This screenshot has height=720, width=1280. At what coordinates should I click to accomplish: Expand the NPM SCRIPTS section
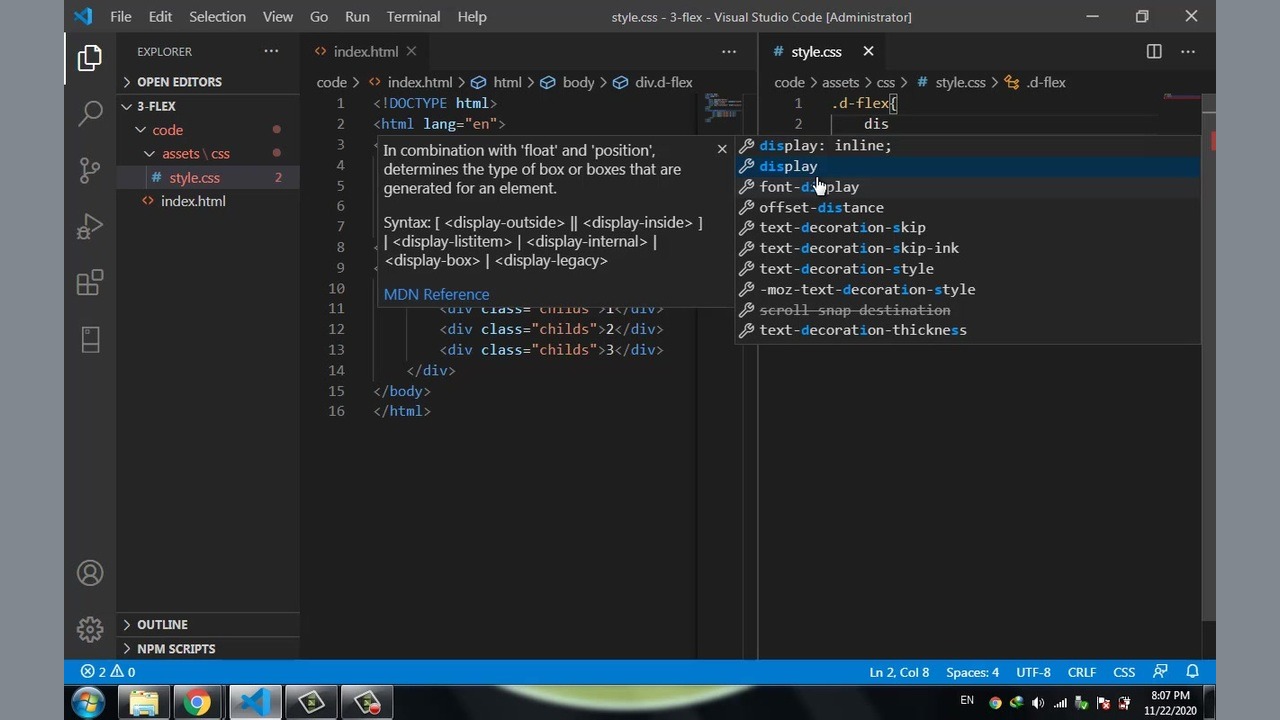[x=176, y=649]
